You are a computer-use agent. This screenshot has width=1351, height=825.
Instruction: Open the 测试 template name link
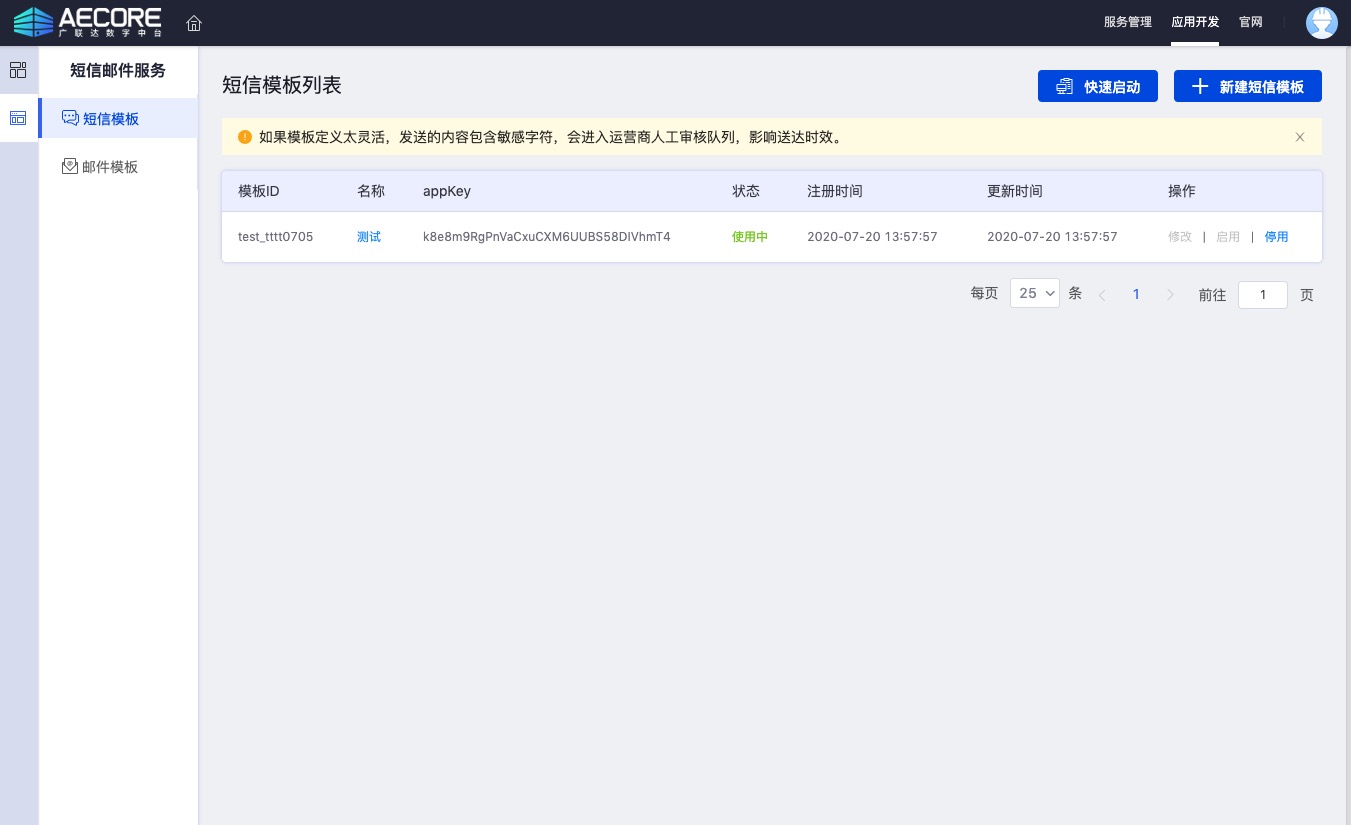coord(368,237)
